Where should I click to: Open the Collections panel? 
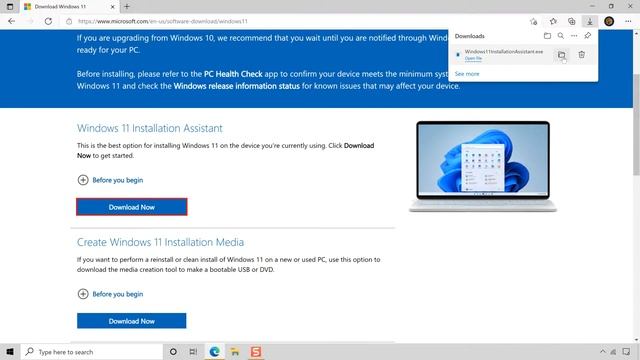pyautogui.click(x=571, y=21)
